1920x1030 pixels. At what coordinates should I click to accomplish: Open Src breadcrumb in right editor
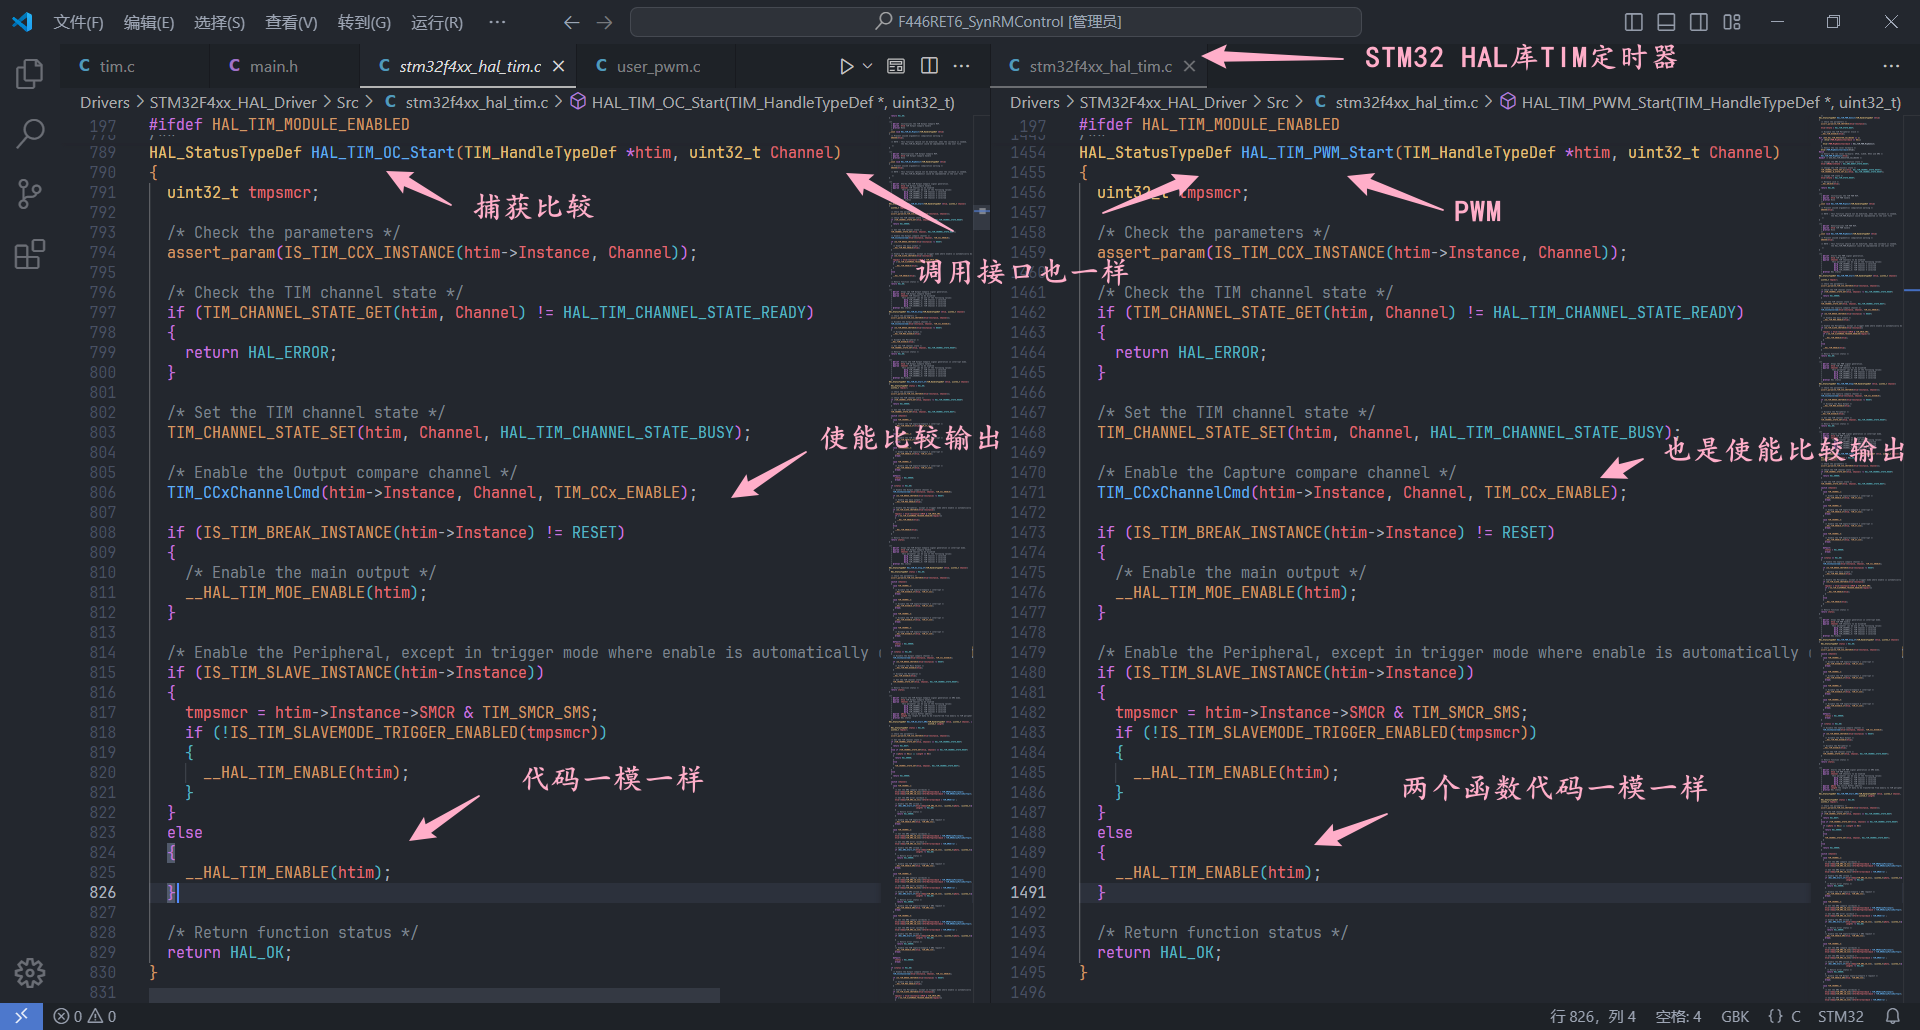[x=1277, y=102]
